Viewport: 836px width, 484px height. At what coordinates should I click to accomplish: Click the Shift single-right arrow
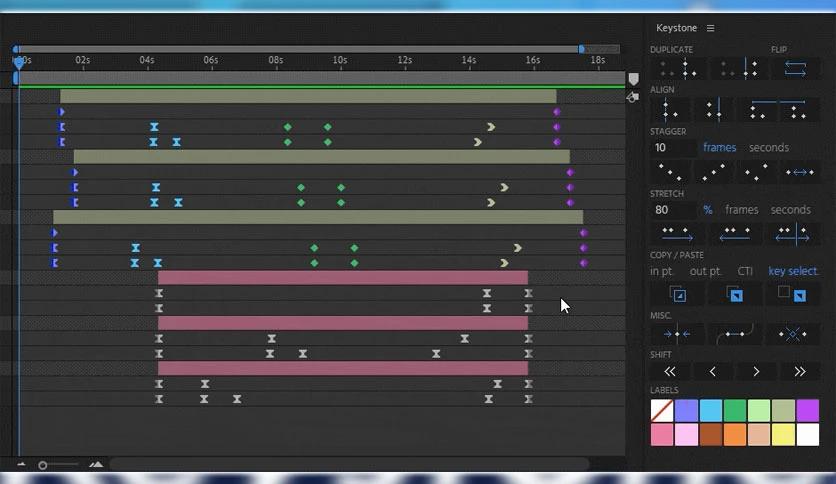756,371
